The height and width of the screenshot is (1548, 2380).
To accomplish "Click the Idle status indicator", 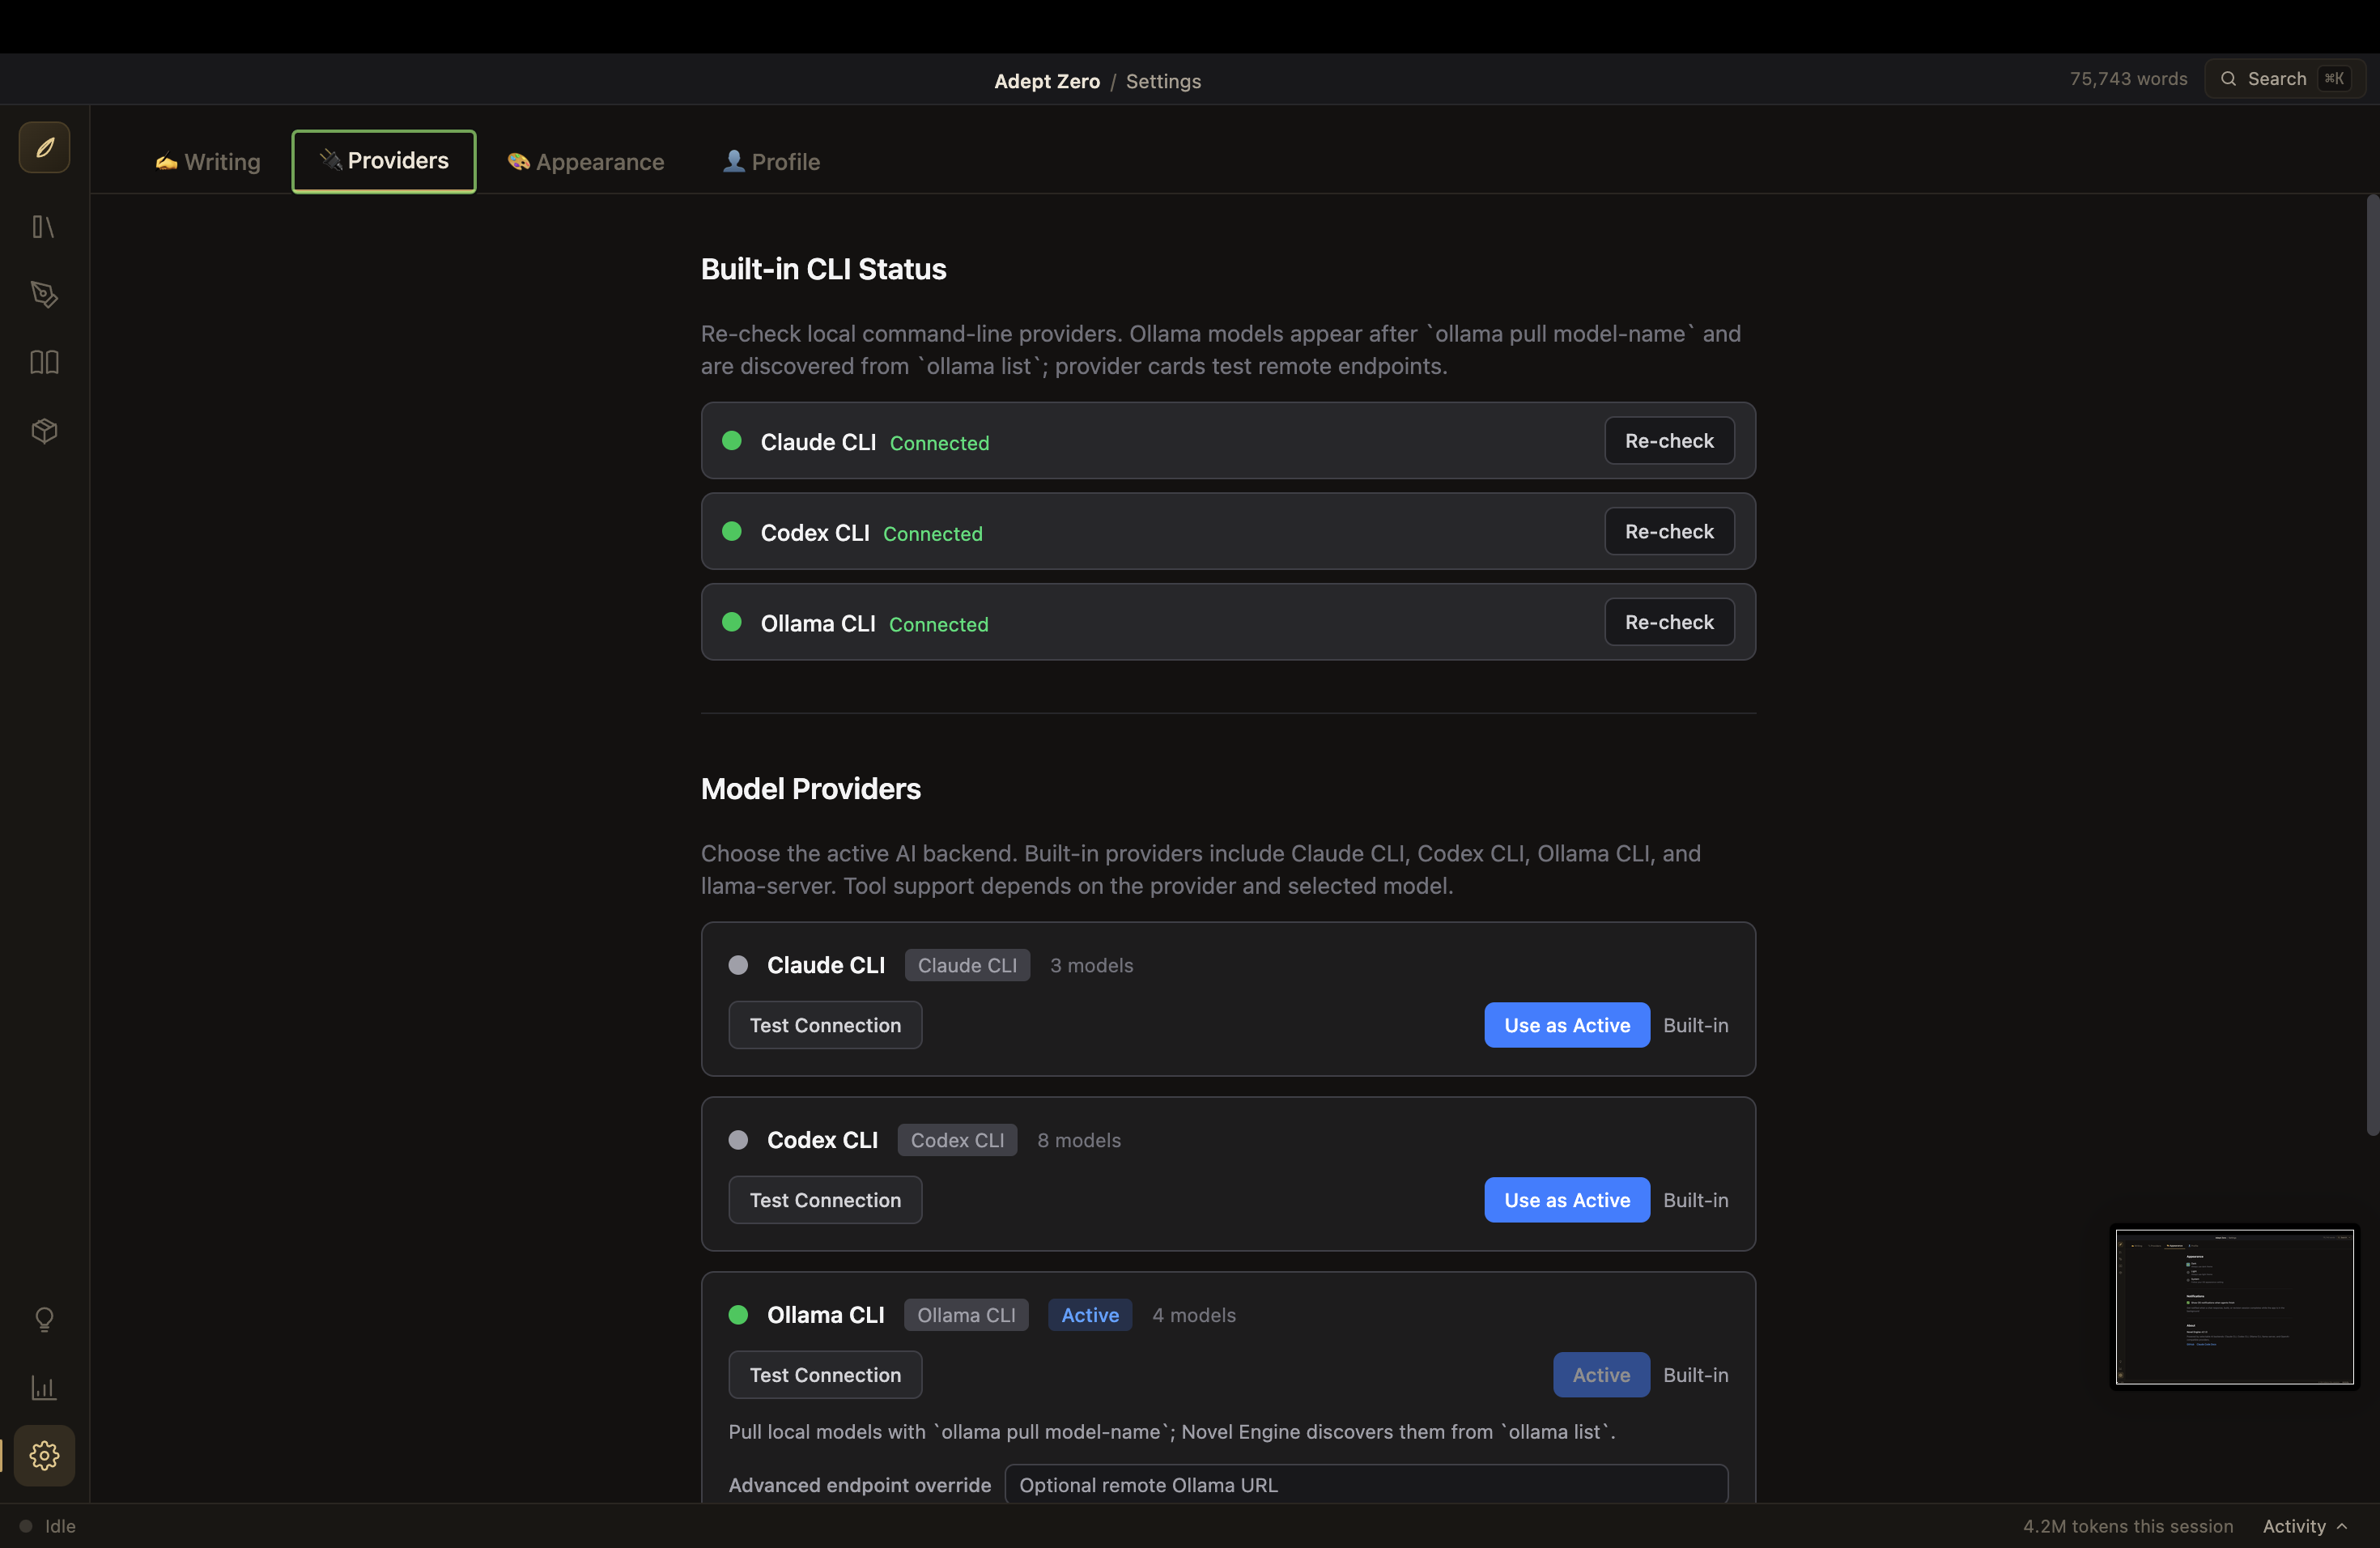I will click(x=47, y=1526).
